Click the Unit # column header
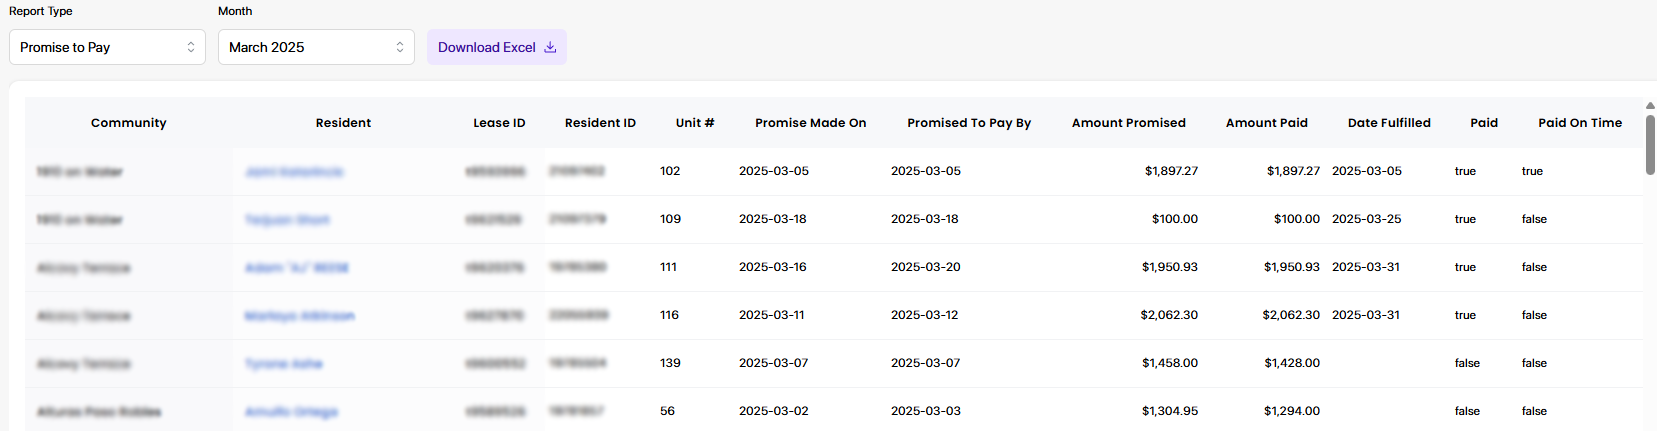Image resolution: width=1657 pixels, height=431 pixels. 695,123
